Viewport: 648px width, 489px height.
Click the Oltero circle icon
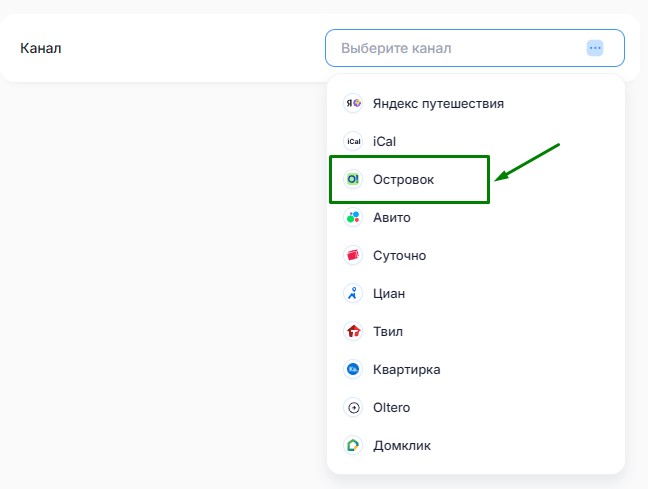coord(352,407)
